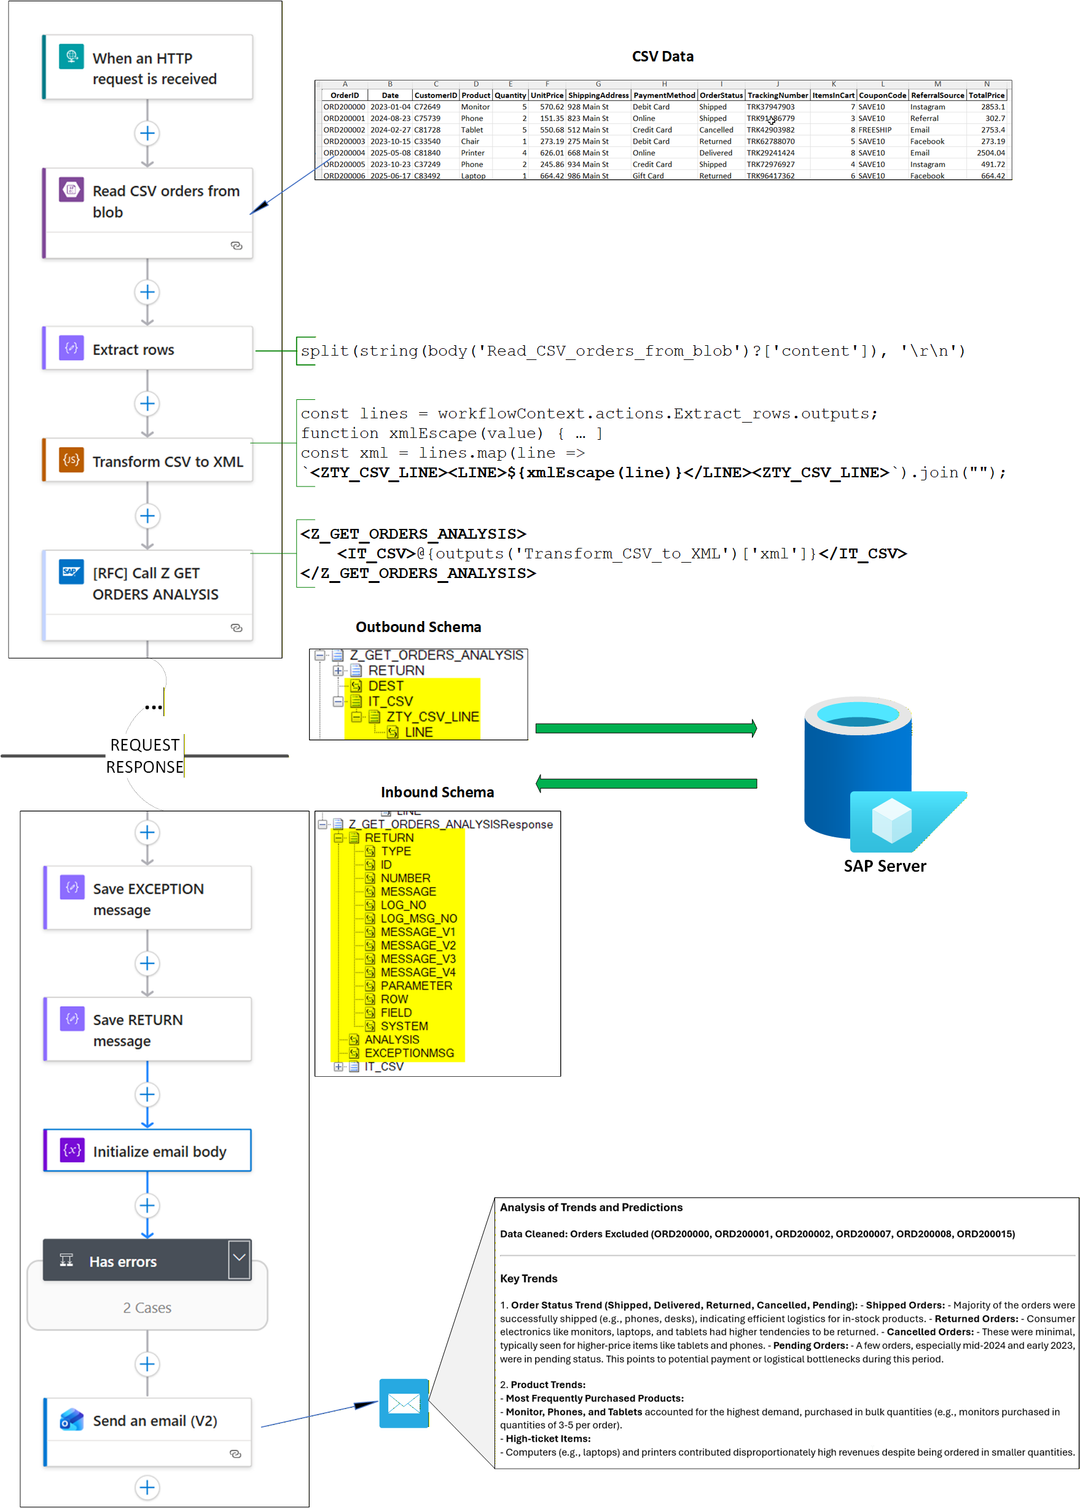This screenshot has height=1508, width=1080.
Task: Collapse IT_CSV node in Outbound Schema
Action: coord(338,702)
